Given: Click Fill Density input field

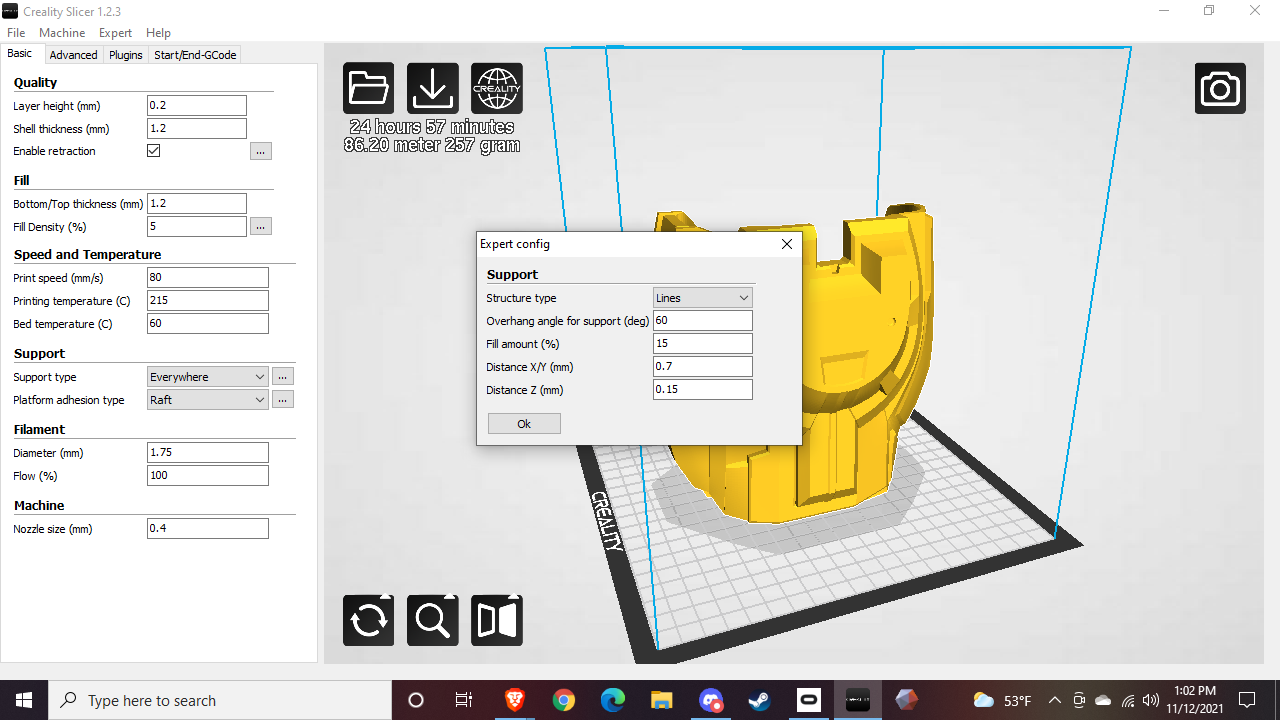Looking at the screenshot, I should (197, 227).
